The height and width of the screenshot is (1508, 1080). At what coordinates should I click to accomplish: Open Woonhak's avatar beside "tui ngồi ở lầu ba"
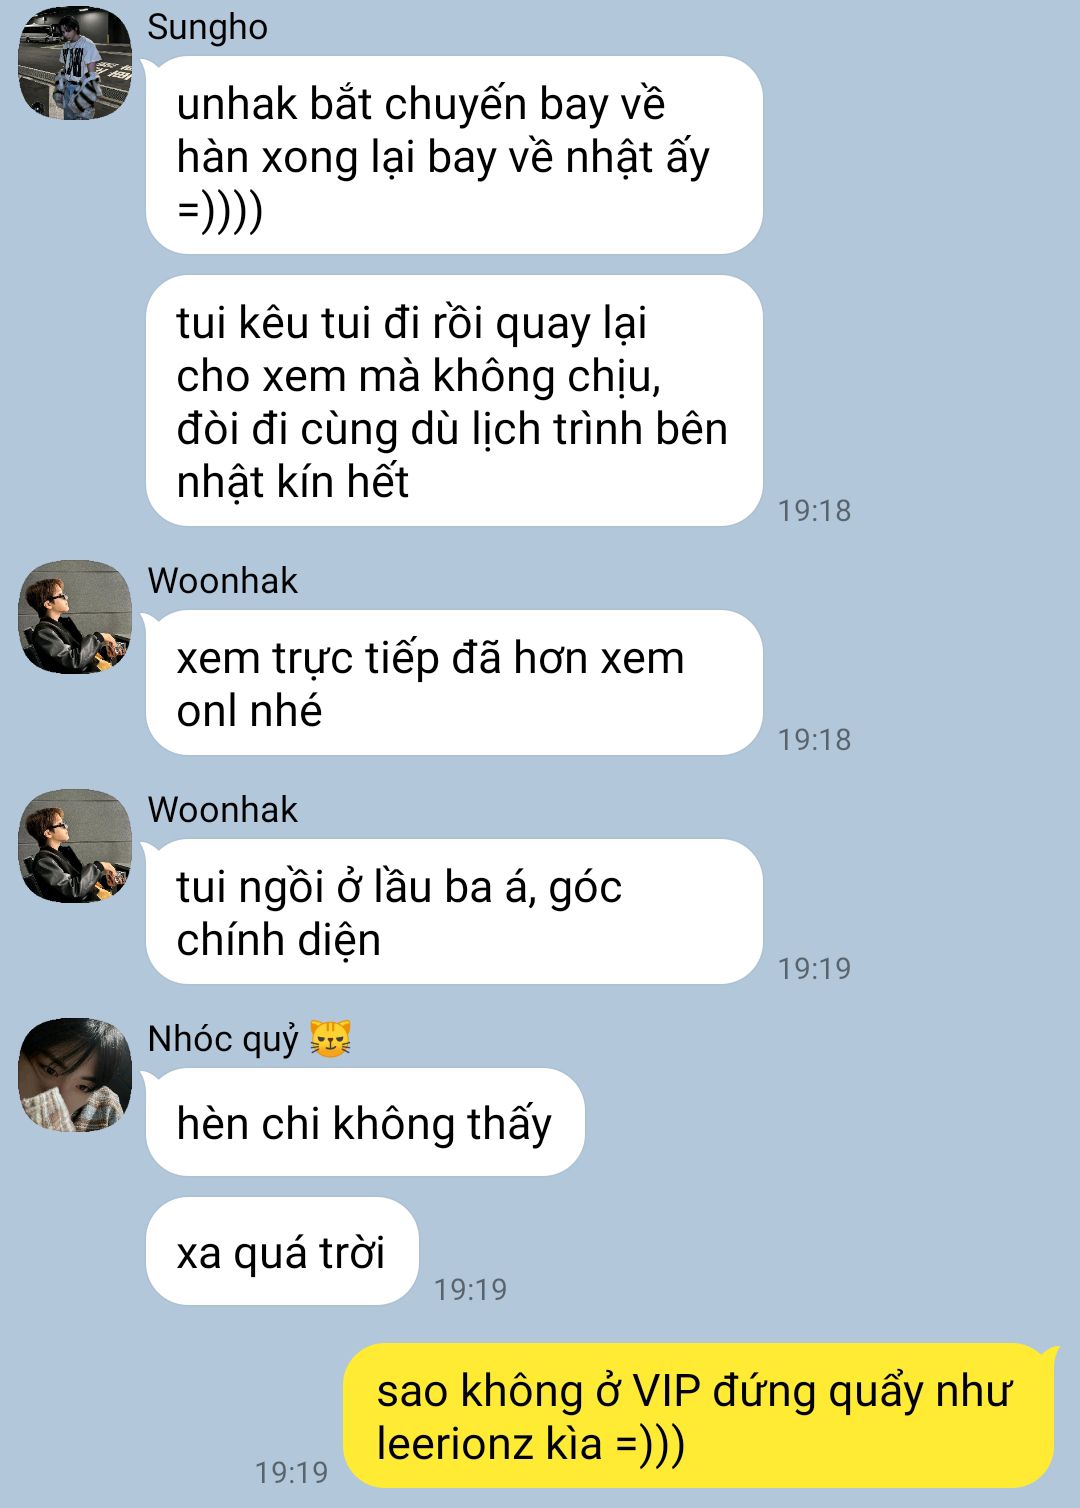click(x=75, y=846)
